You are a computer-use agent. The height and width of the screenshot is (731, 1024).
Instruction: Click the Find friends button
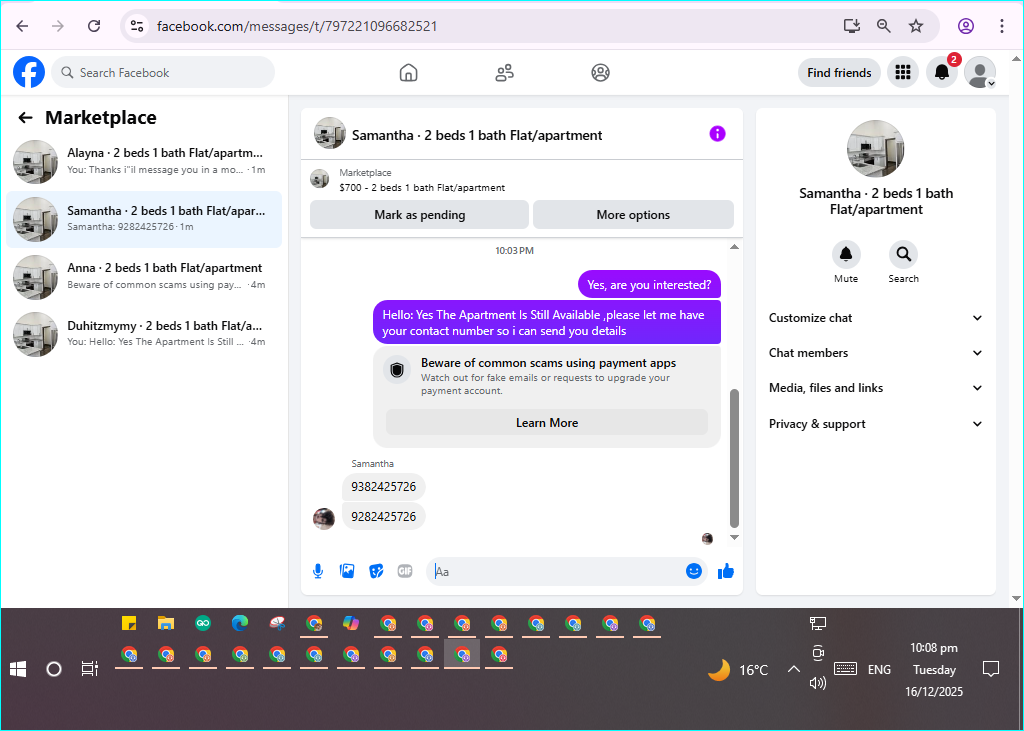pyautogui.click(x=839, y=73)
